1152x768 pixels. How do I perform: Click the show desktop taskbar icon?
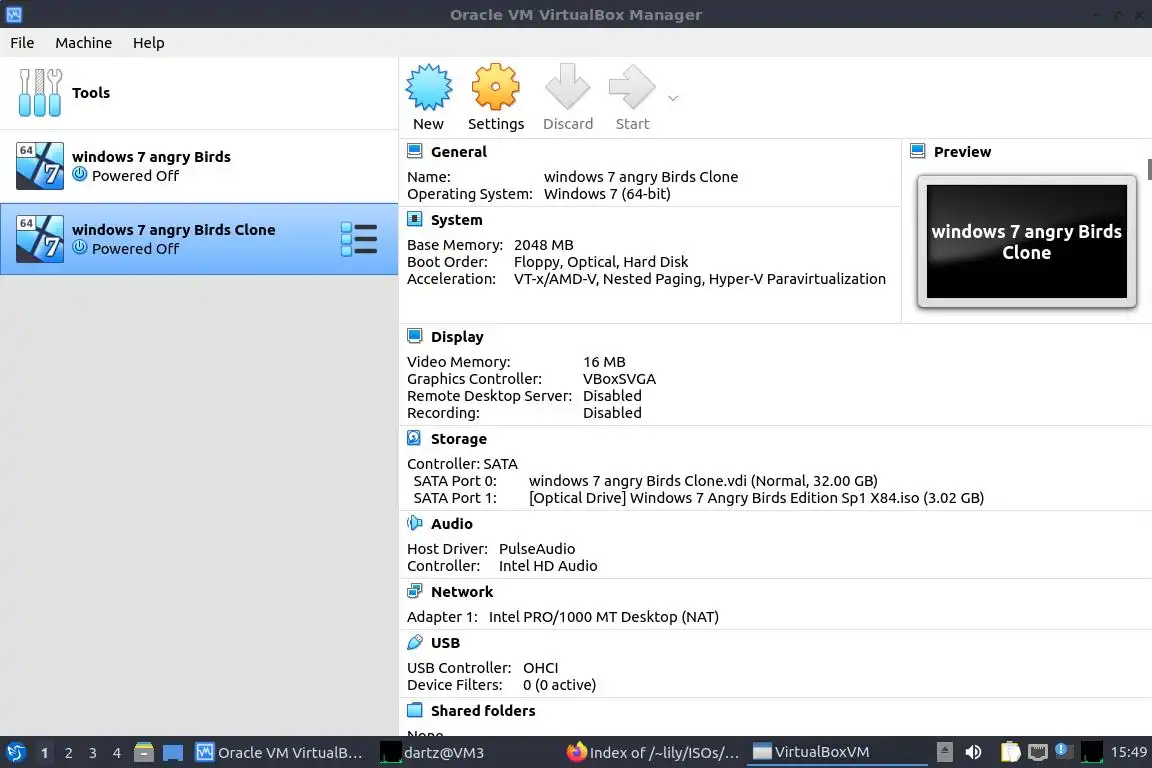click(x=173, y=753)
